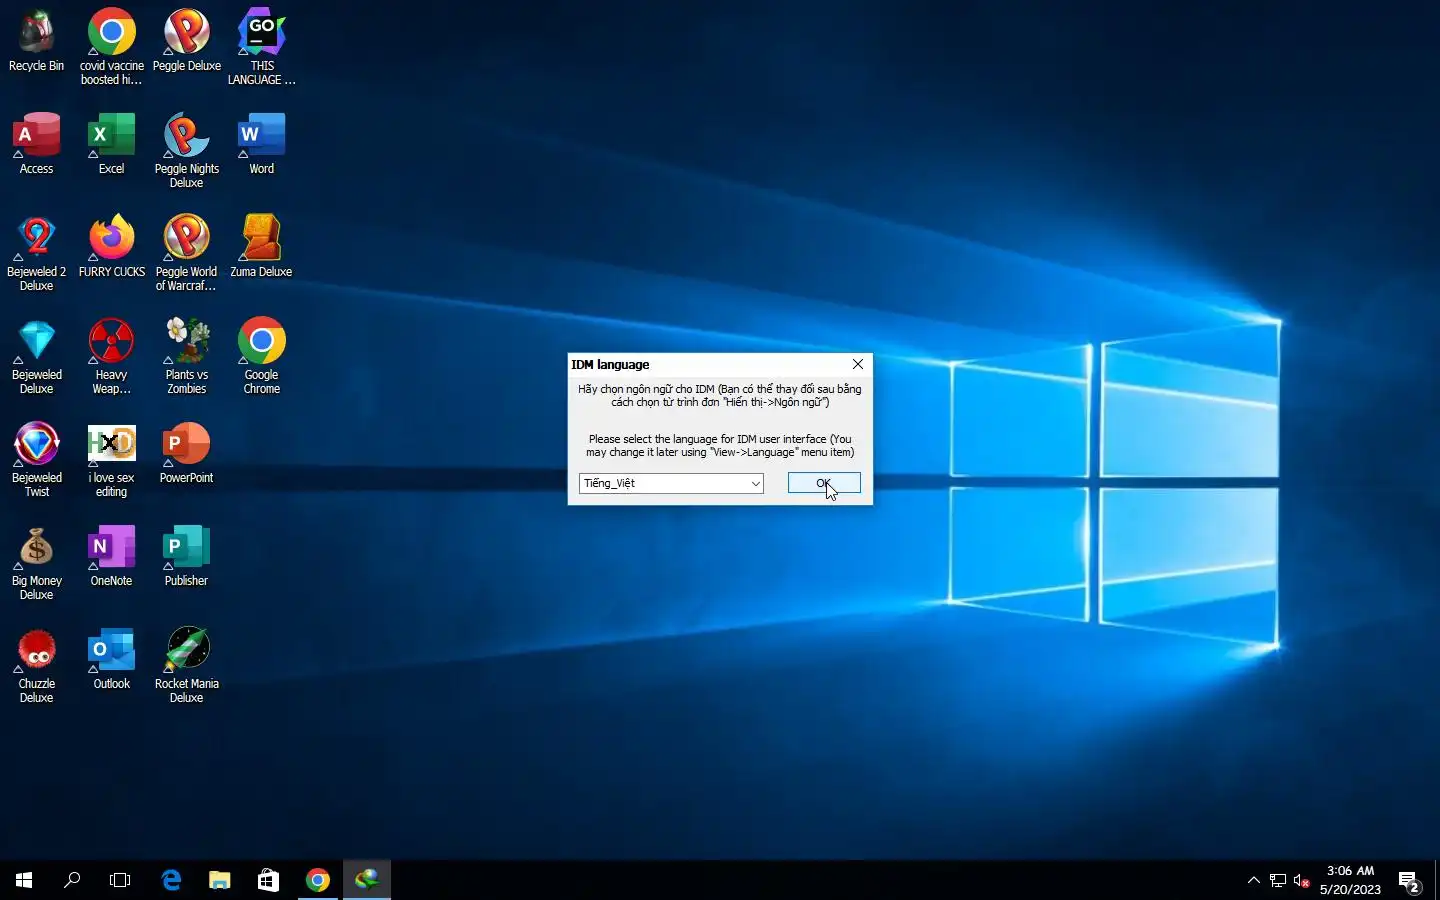Open taskbar Search
The image size is (1440, 900).
(x=72, y=880)
